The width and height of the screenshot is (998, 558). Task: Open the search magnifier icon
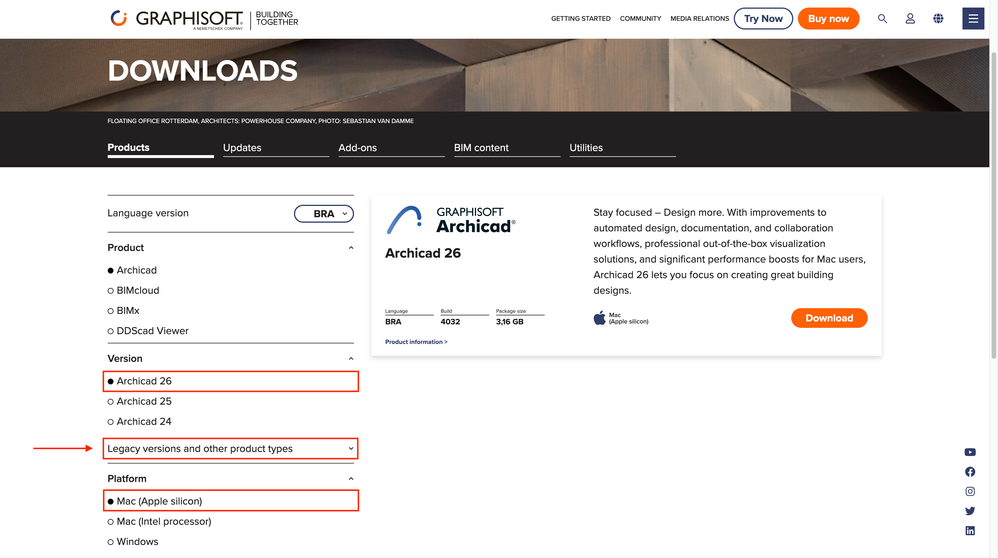[x=882, y=18]
